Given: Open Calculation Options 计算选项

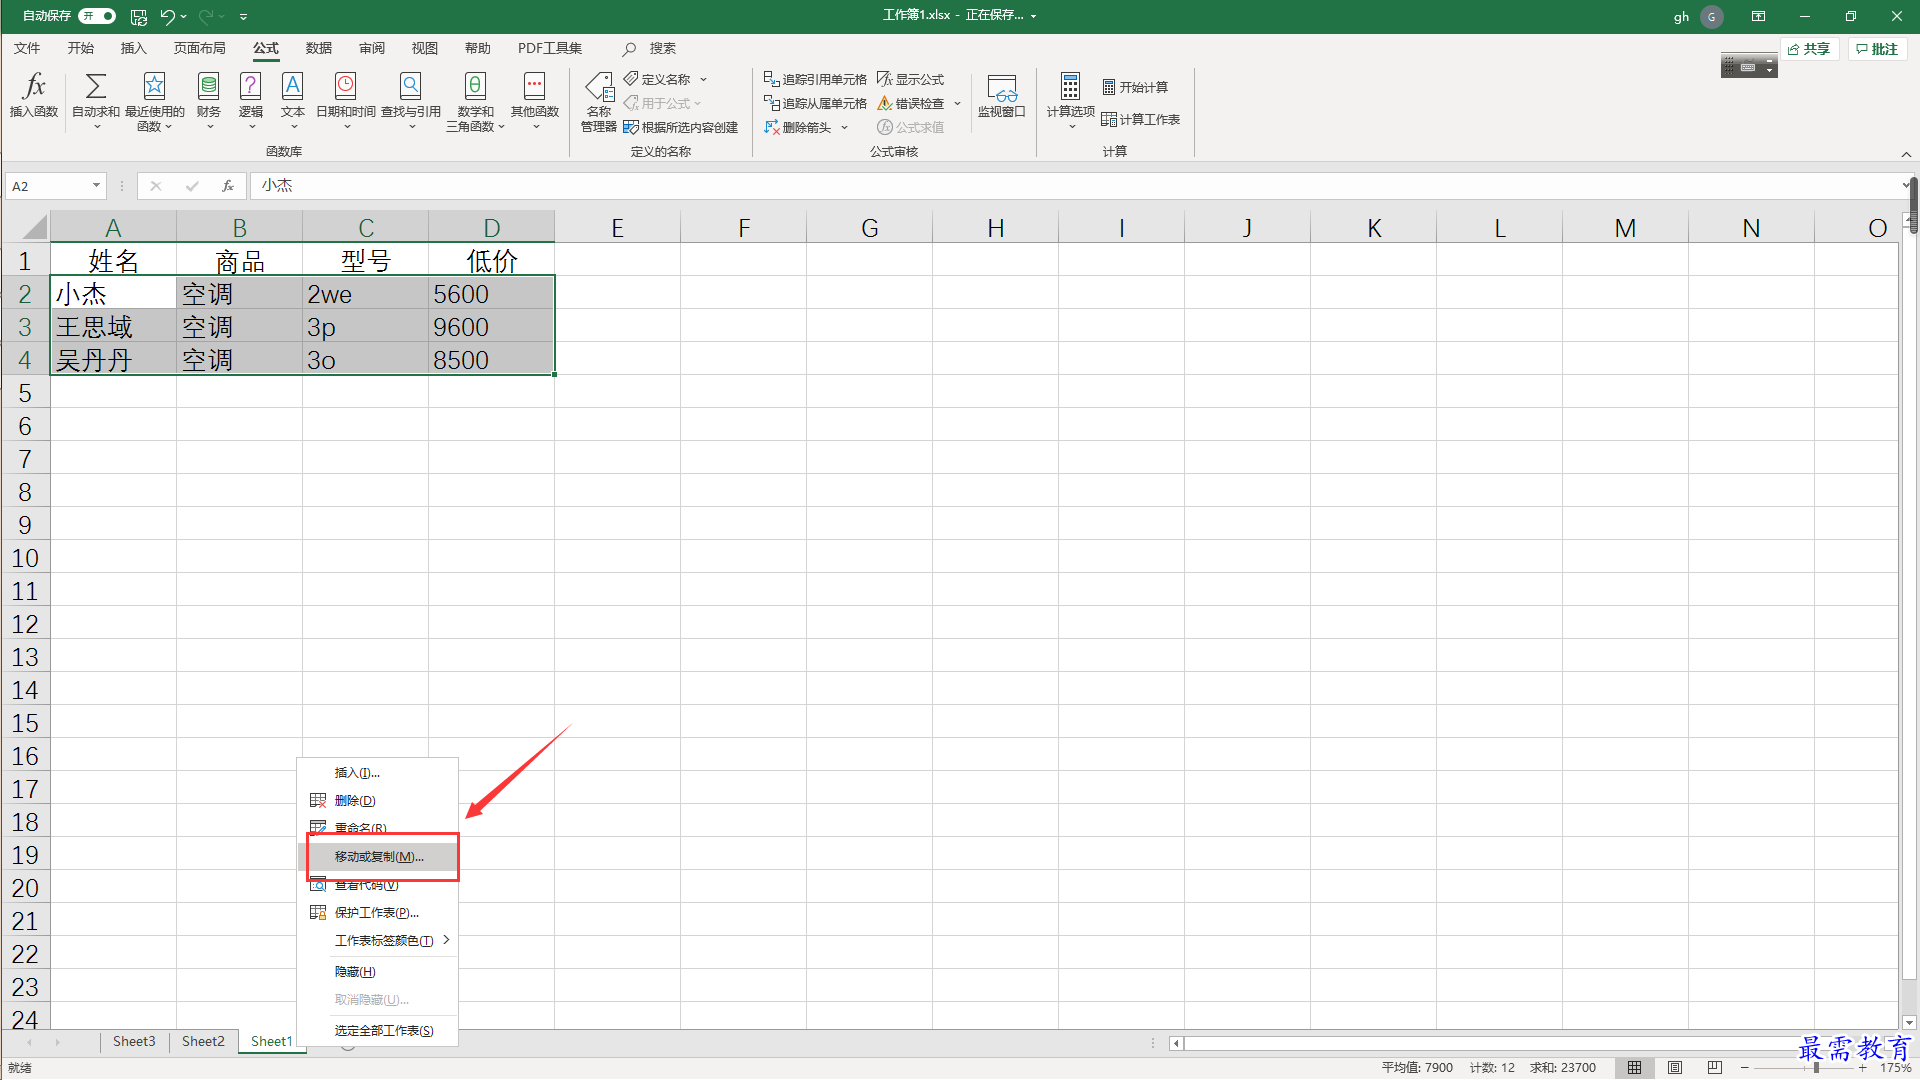Looking at the screenshot, I should coord(1070,100).
